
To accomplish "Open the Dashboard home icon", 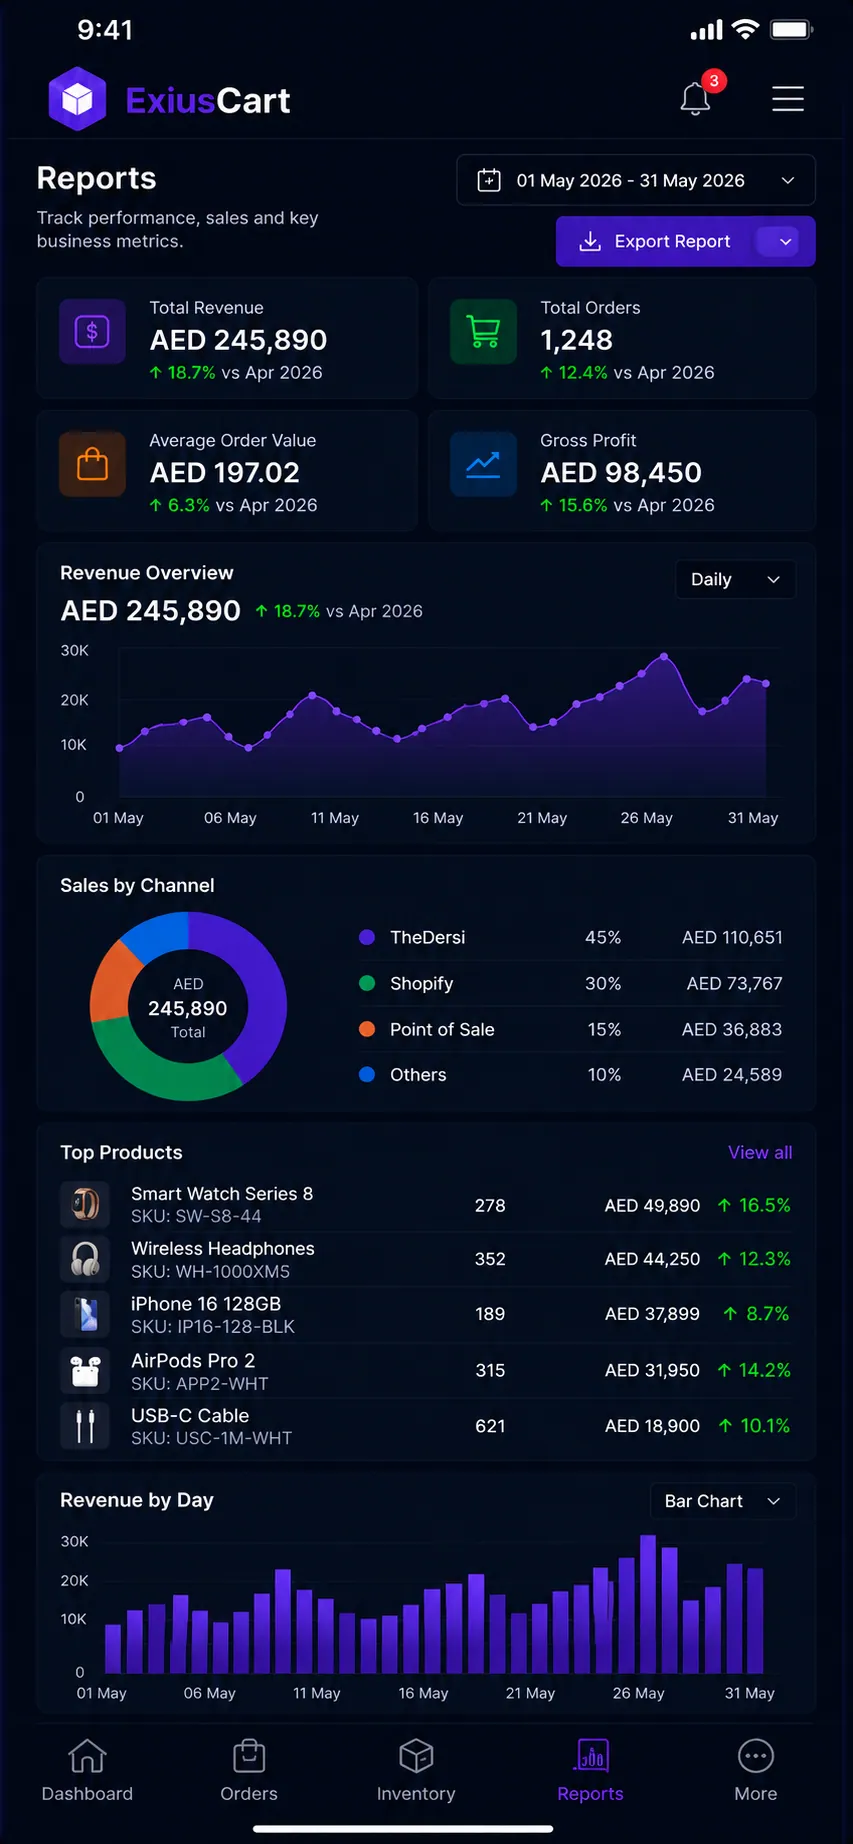I will [87, 1756].
